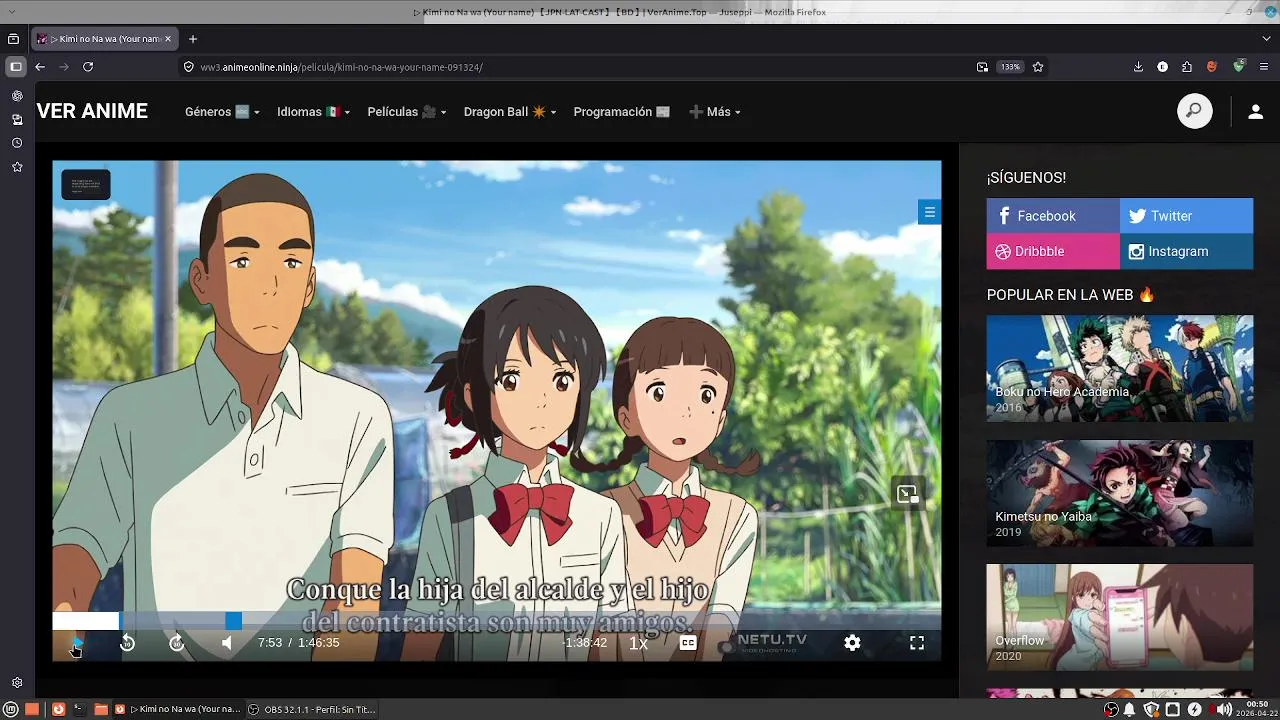The image size is (1280, 720).
Task: Go back with the browser back arrow
Action: (x=40, y=67)
